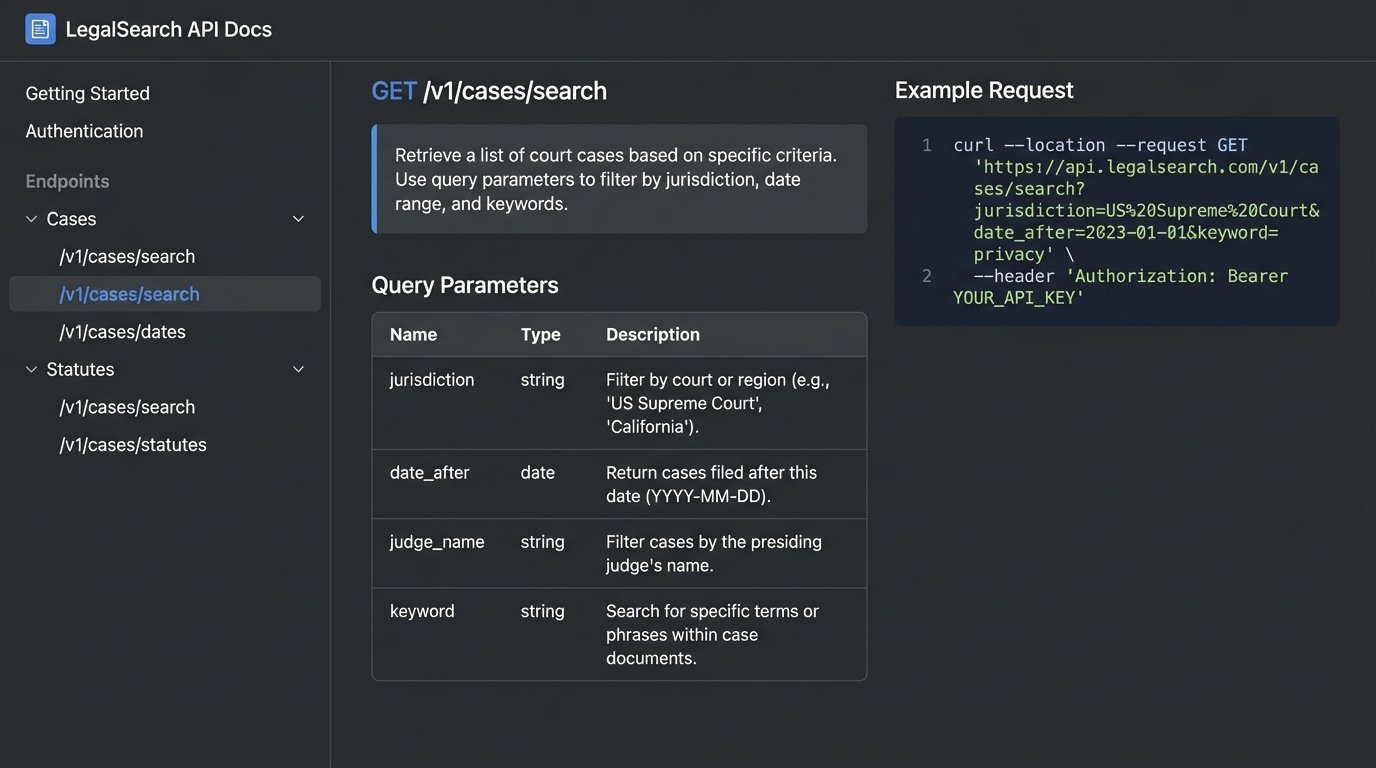Collapse the Statutes endpoint group
1376x768 pixels.
coord(298,368)
